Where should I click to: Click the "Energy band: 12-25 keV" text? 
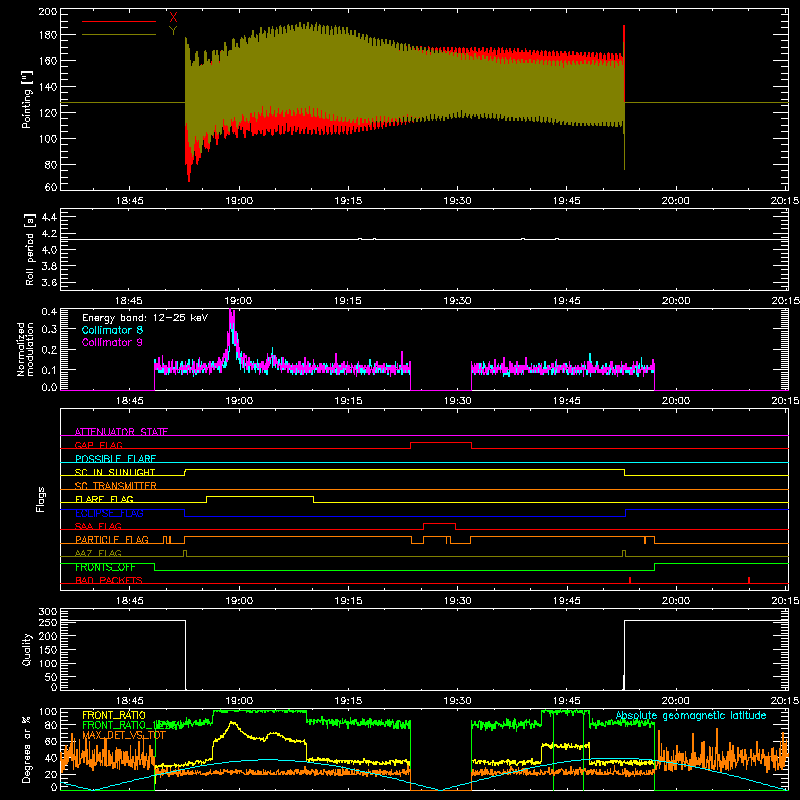[x=145, y=318]
